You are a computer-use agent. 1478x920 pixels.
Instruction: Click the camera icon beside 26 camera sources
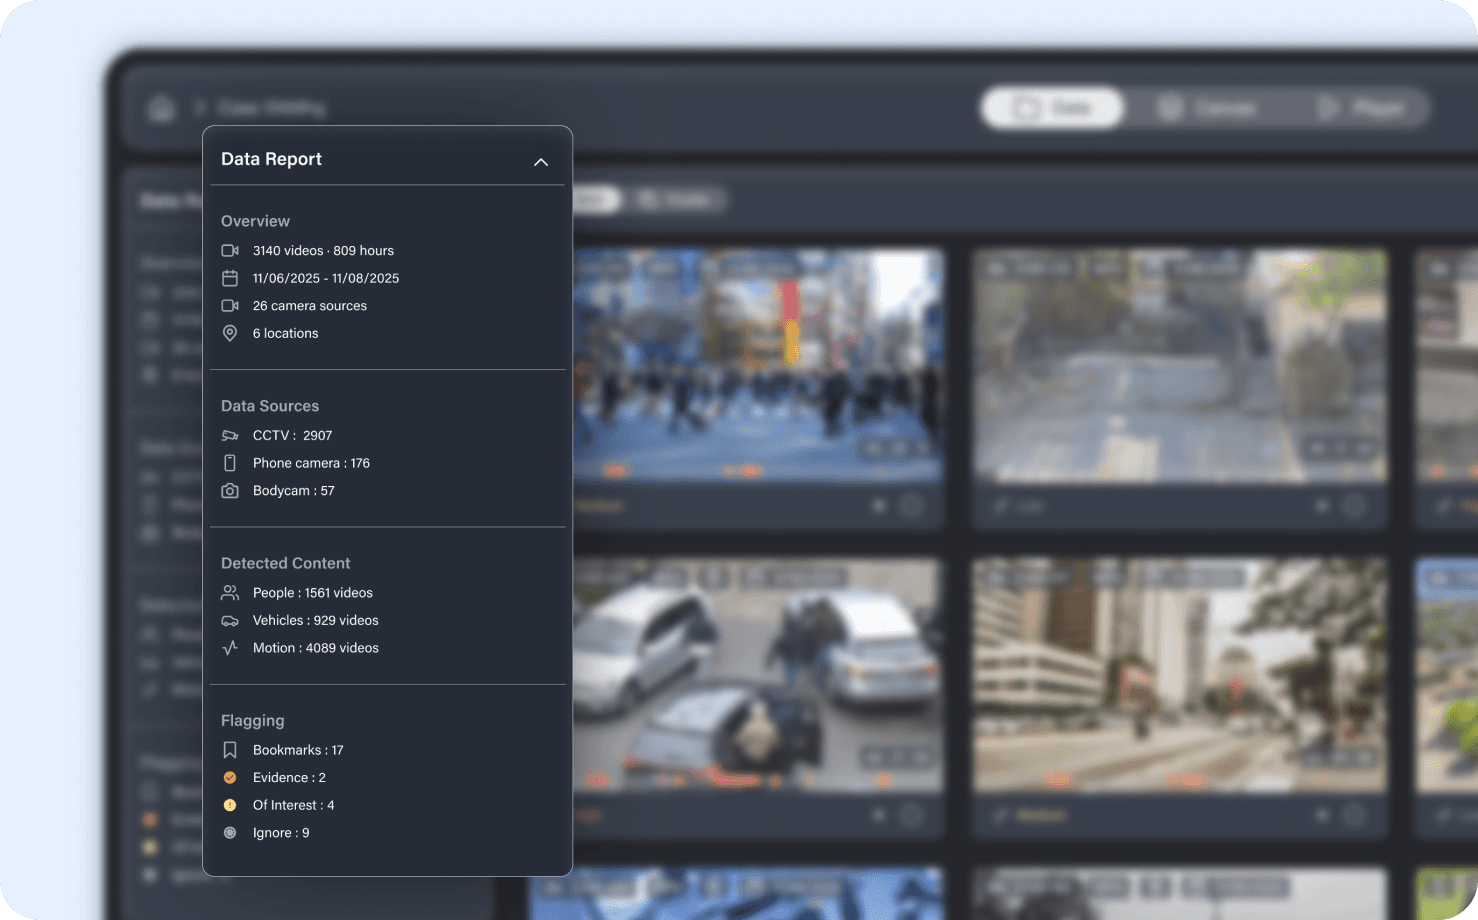[x=230, y=306]
